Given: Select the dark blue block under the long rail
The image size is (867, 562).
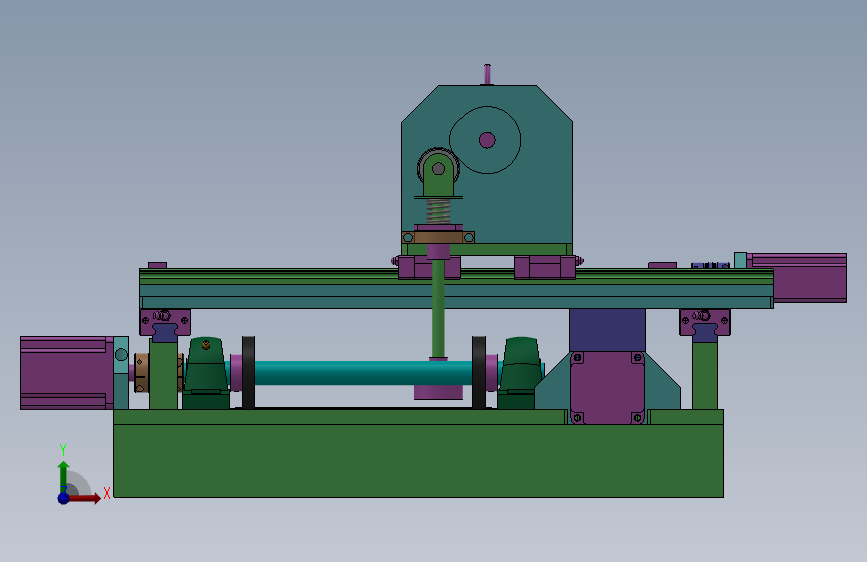Looking at the screenshot, I should (607, 330).
